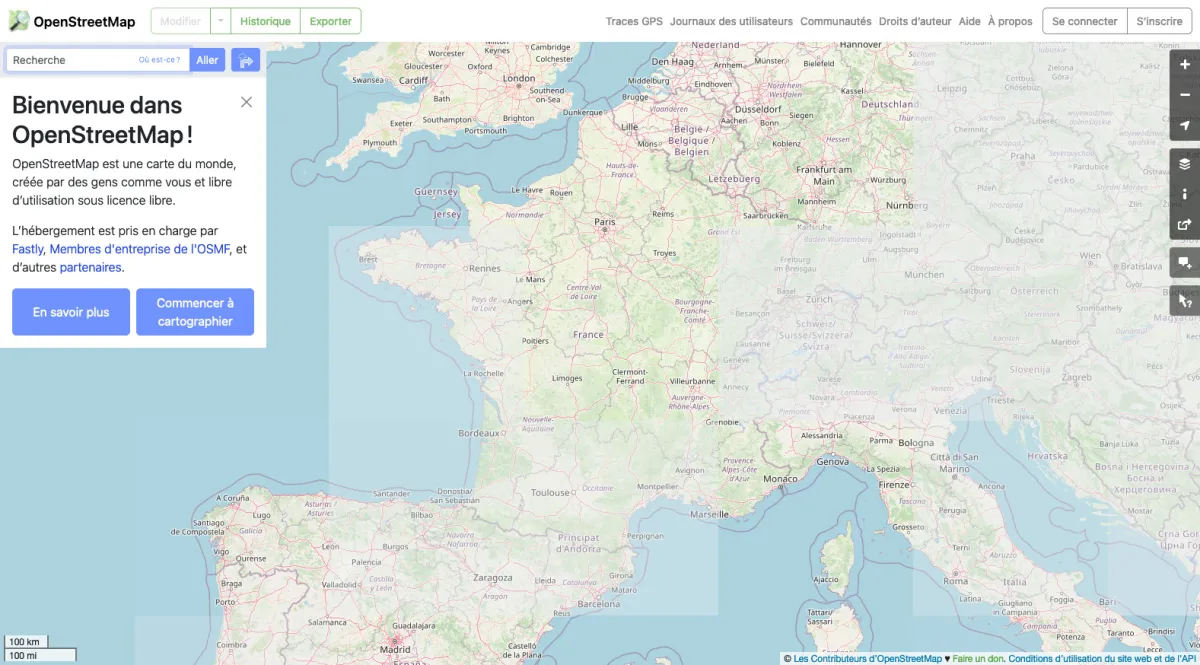
Task: Click the Limoges label on the map
Action: point(567,378)
